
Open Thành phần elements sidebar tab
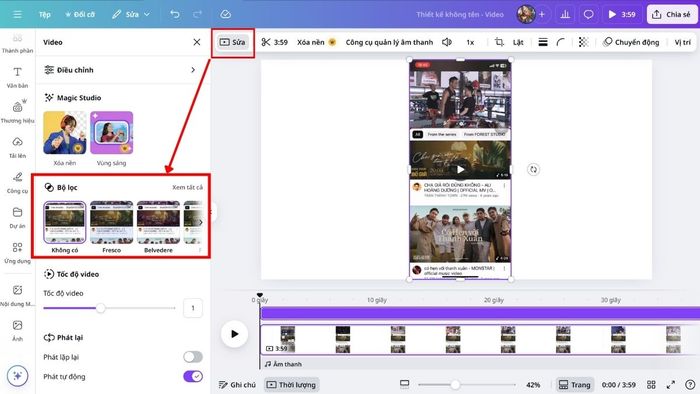coord(17,44)
